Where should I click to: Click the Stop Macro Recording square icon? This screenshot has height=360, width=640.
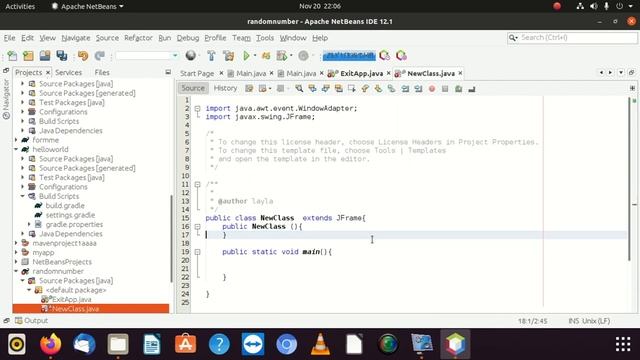[445, 89]
